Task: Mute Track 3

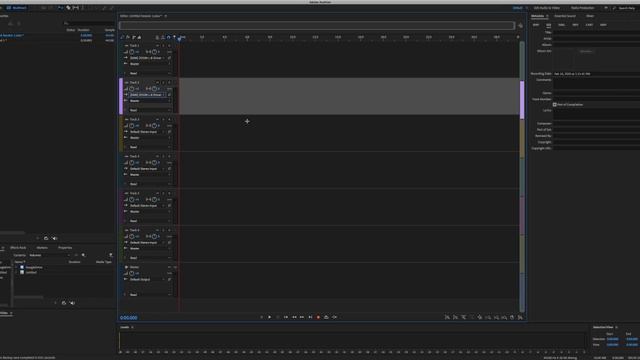Action: pyautogui.click(x=158, y=120)
